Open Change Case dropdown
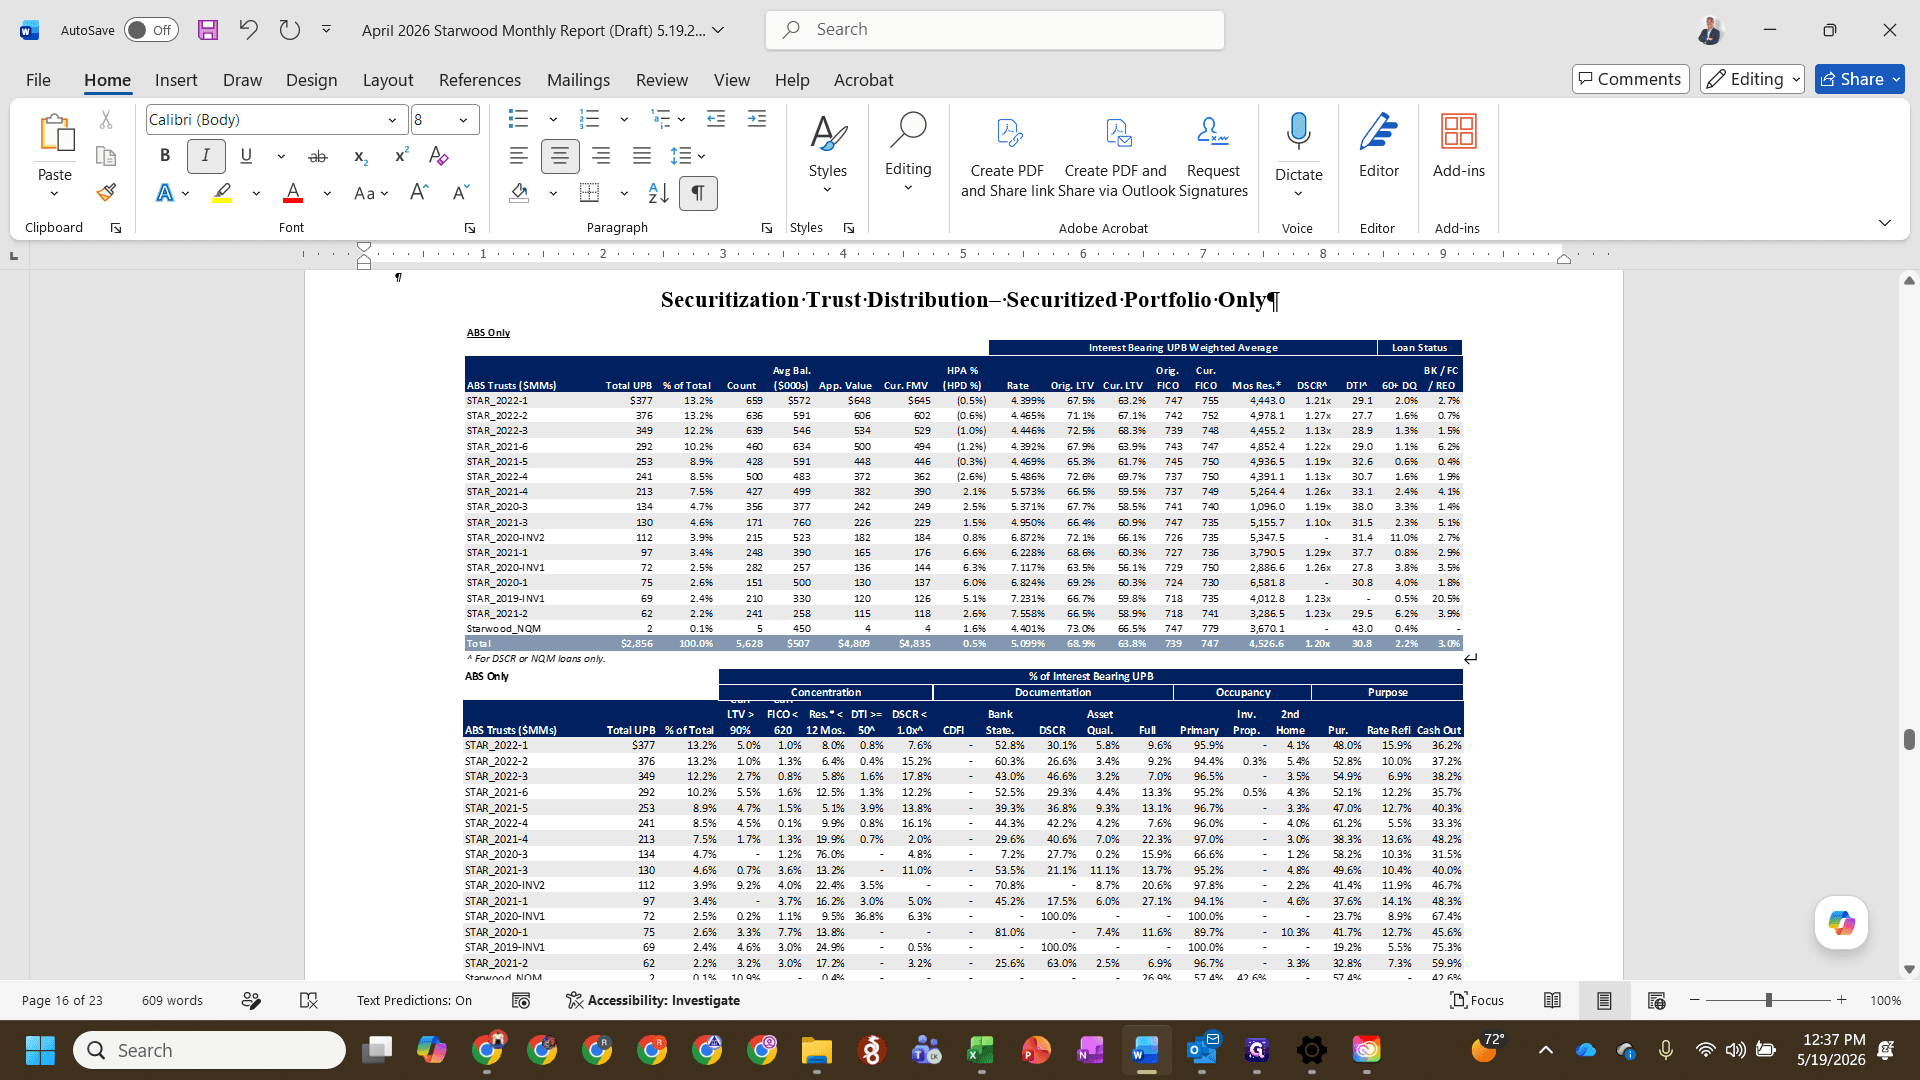Image resolution: width=1920 pixels, height=1080 pixels. 371,193
